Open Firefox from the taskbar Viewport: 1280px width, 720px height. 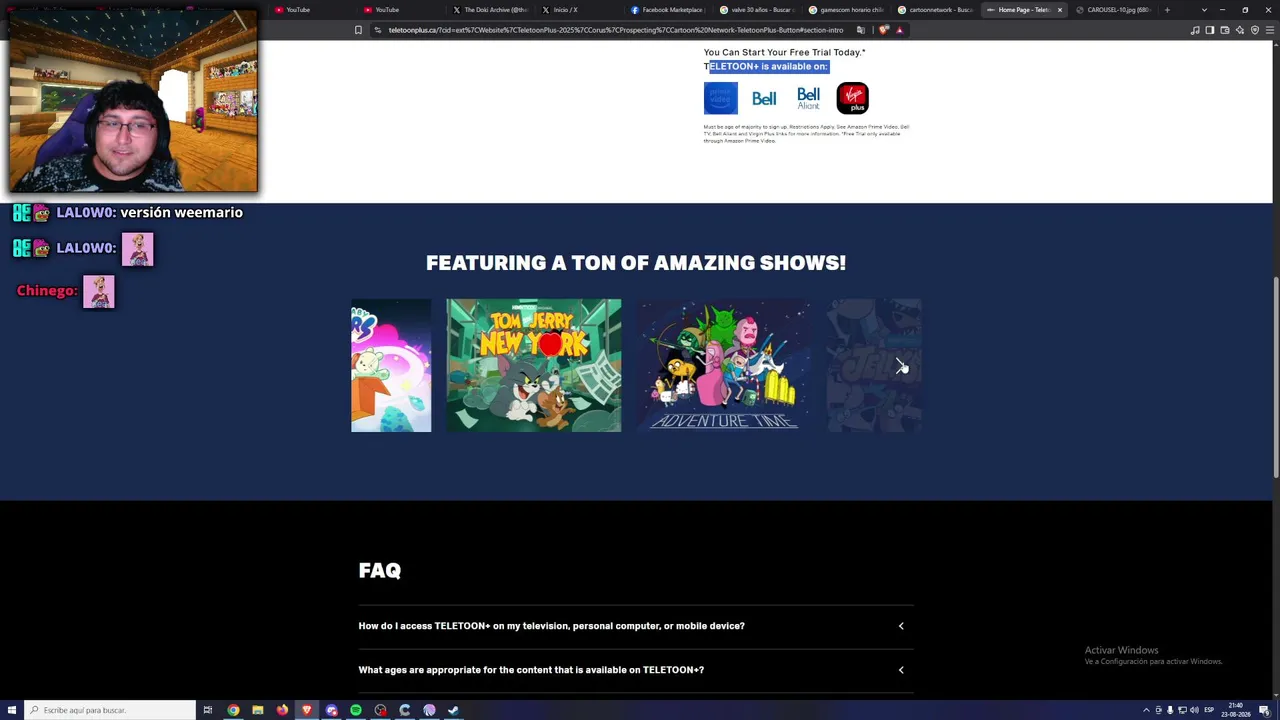282,710
